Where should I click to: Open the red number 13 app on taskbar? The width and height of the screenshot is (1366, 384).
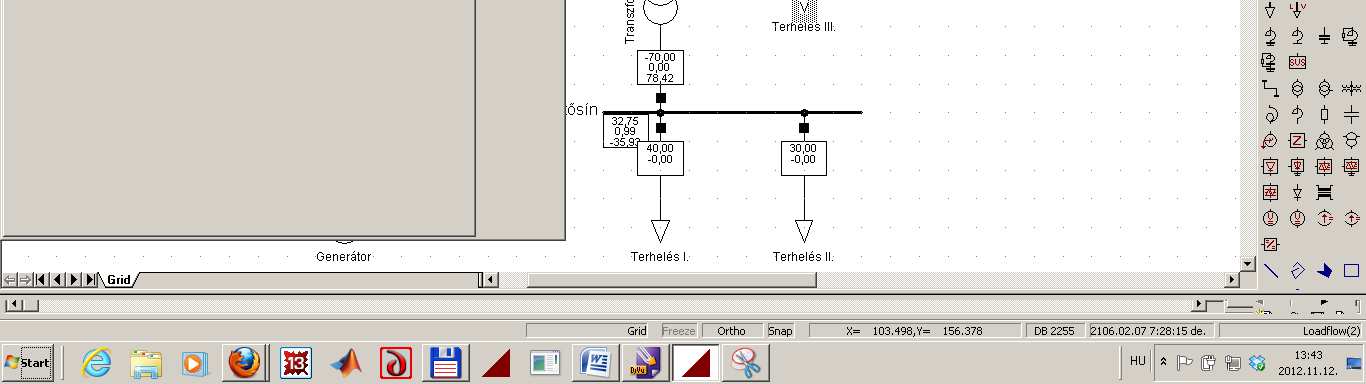tap(297, 363)
